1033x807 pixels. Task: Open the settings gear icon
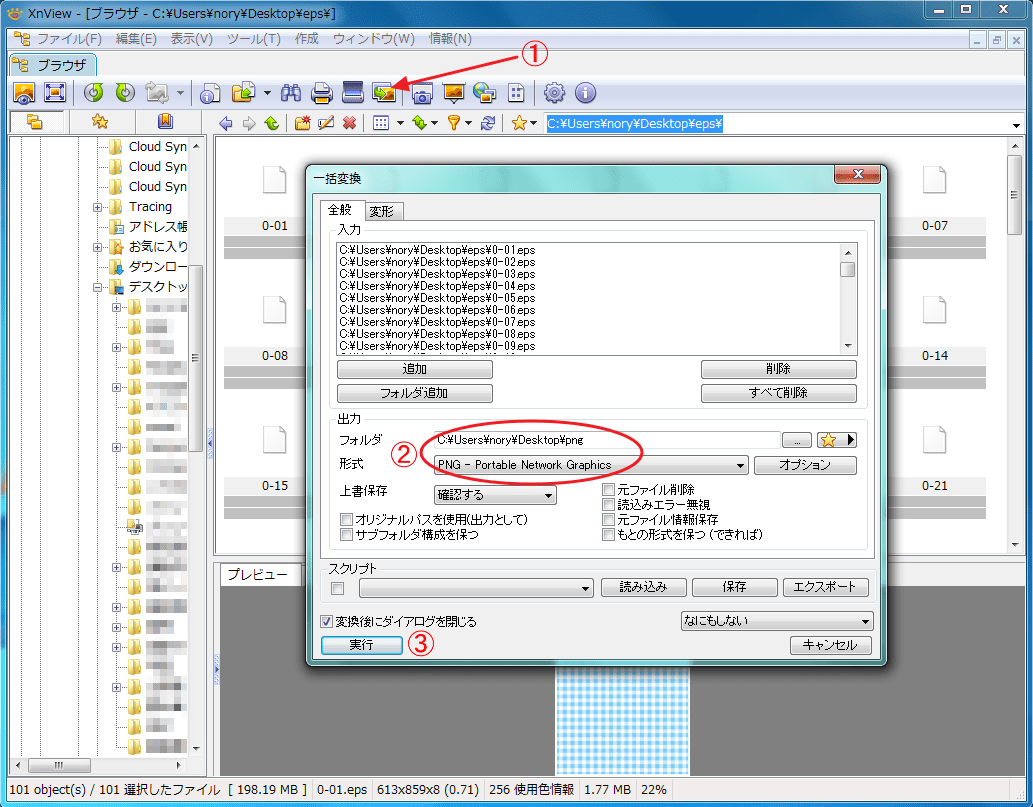(x=554, y=93)
